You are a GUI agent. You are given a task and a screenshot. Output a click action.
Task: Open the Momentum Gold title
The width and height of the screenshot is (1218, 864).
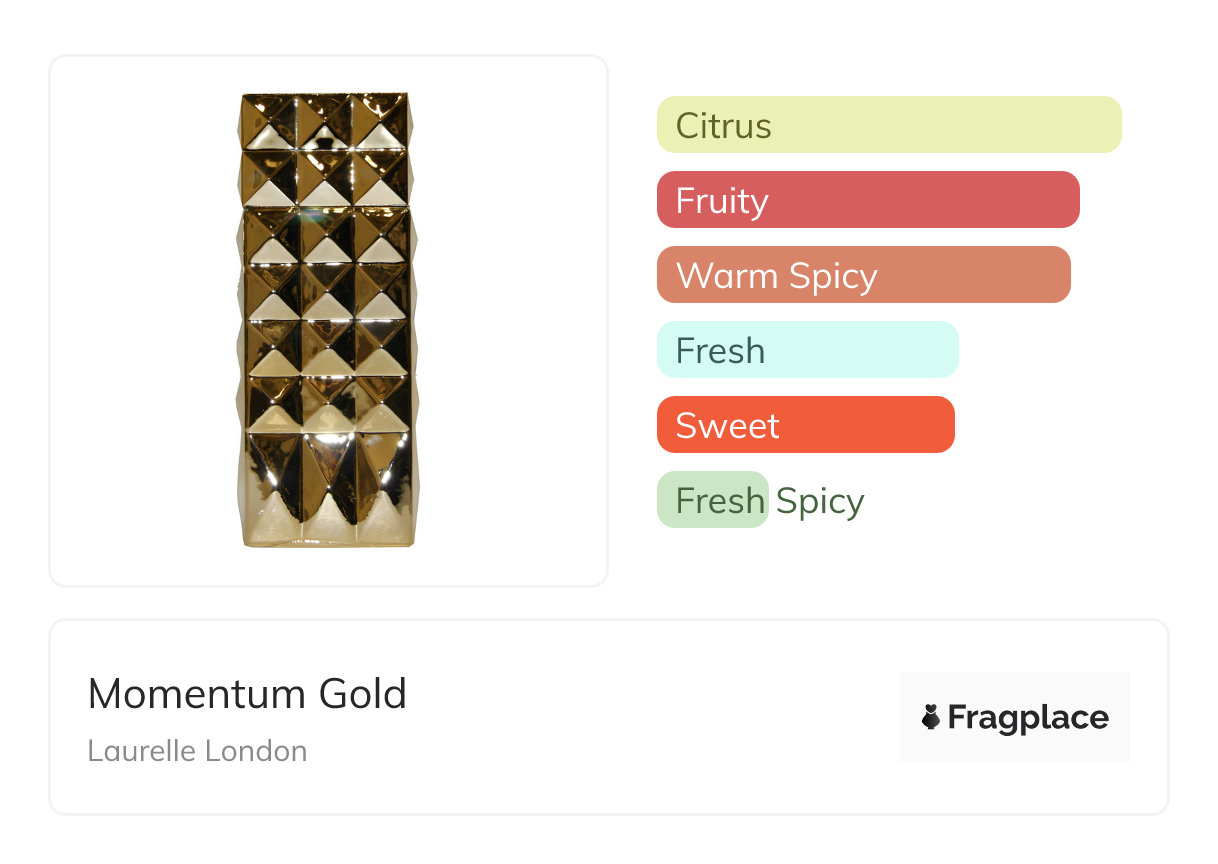click(x=247, y=694)
